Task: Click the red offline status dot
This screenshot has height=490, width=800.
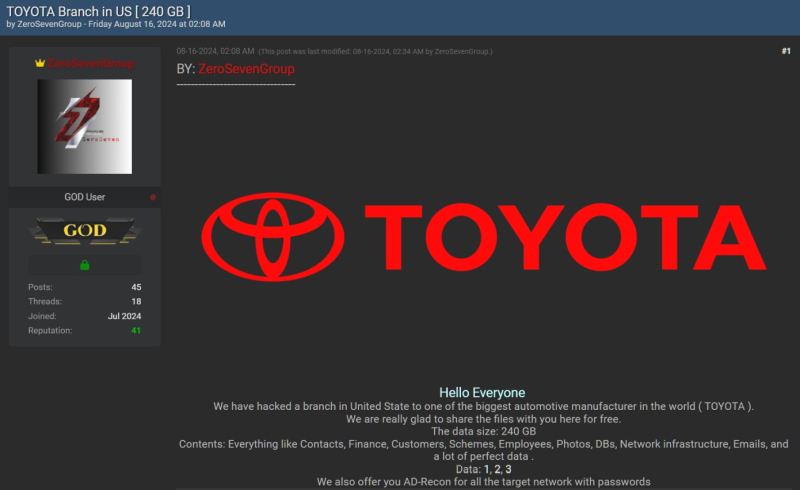Action: (x=152, y=198)
